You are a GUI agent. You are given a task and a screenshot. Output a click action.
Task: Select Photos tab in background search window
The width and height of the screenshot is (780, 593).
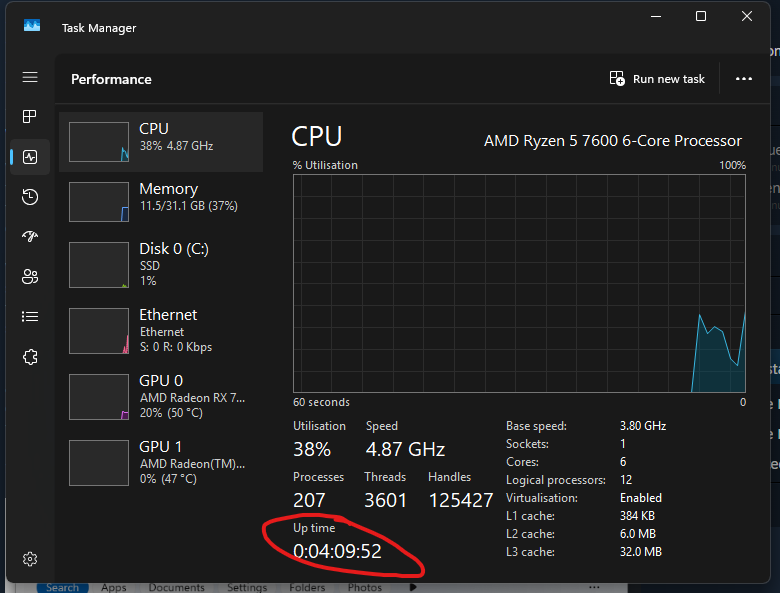point(365,588)
